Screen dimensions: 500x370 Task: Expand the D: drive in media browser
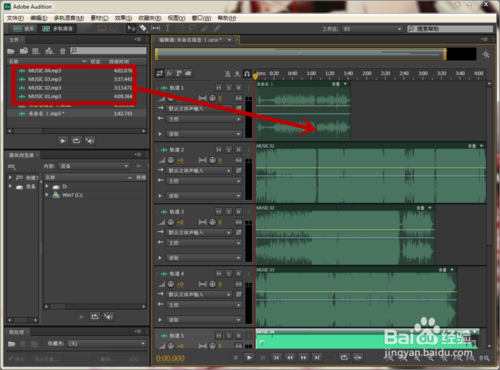coord(47,186)
